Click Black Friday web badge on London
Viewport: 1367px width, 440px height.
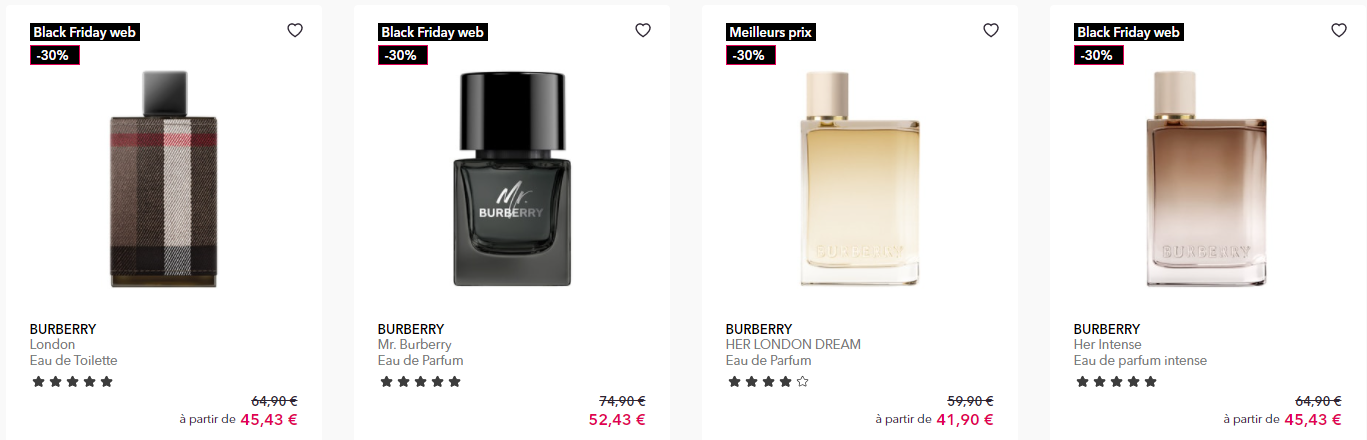84,32
